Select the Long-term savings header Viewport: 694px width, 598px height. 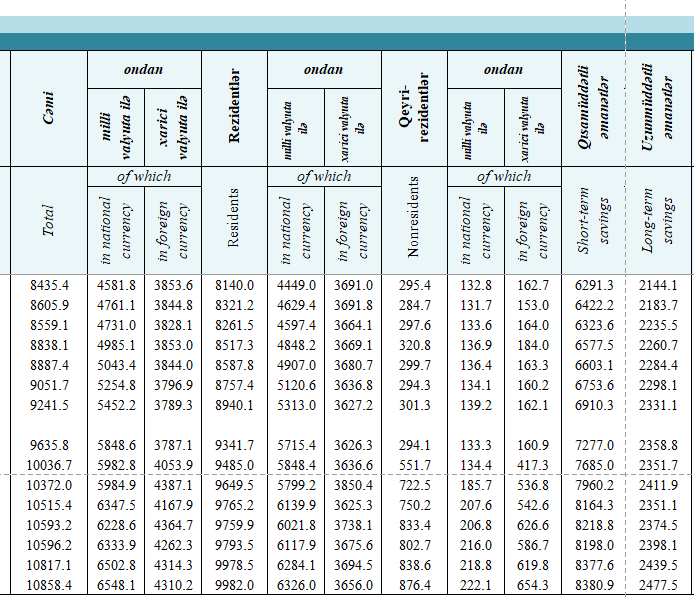point(659,221)
